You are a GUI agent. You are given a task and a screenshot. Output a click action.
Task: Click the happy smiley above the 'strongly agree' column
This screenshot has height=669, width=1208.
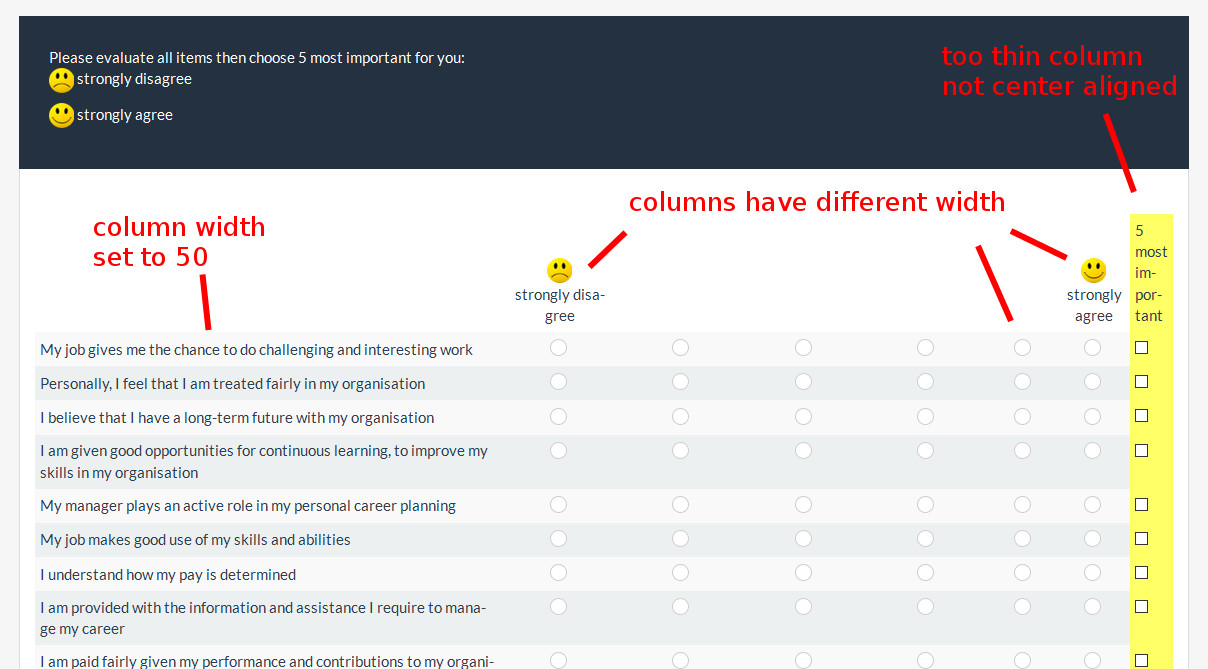[x=1093, y=270]
